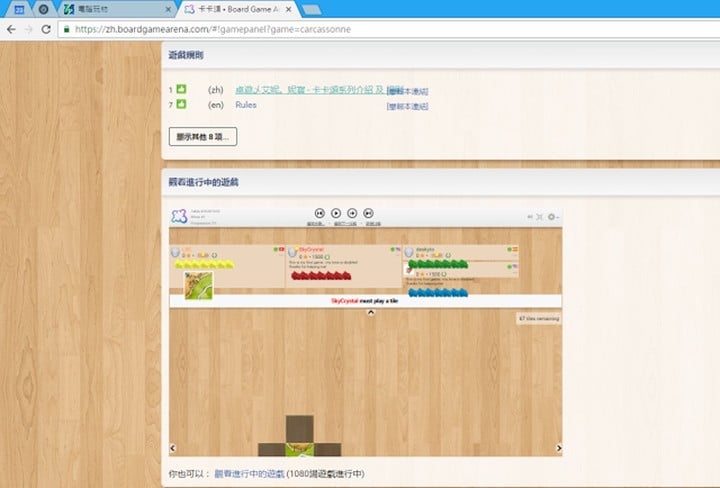Switch to the 電腦玩物 tab
Image resolution: width=720 pixels, height=488 pixels.
click(x=117, y=9)
